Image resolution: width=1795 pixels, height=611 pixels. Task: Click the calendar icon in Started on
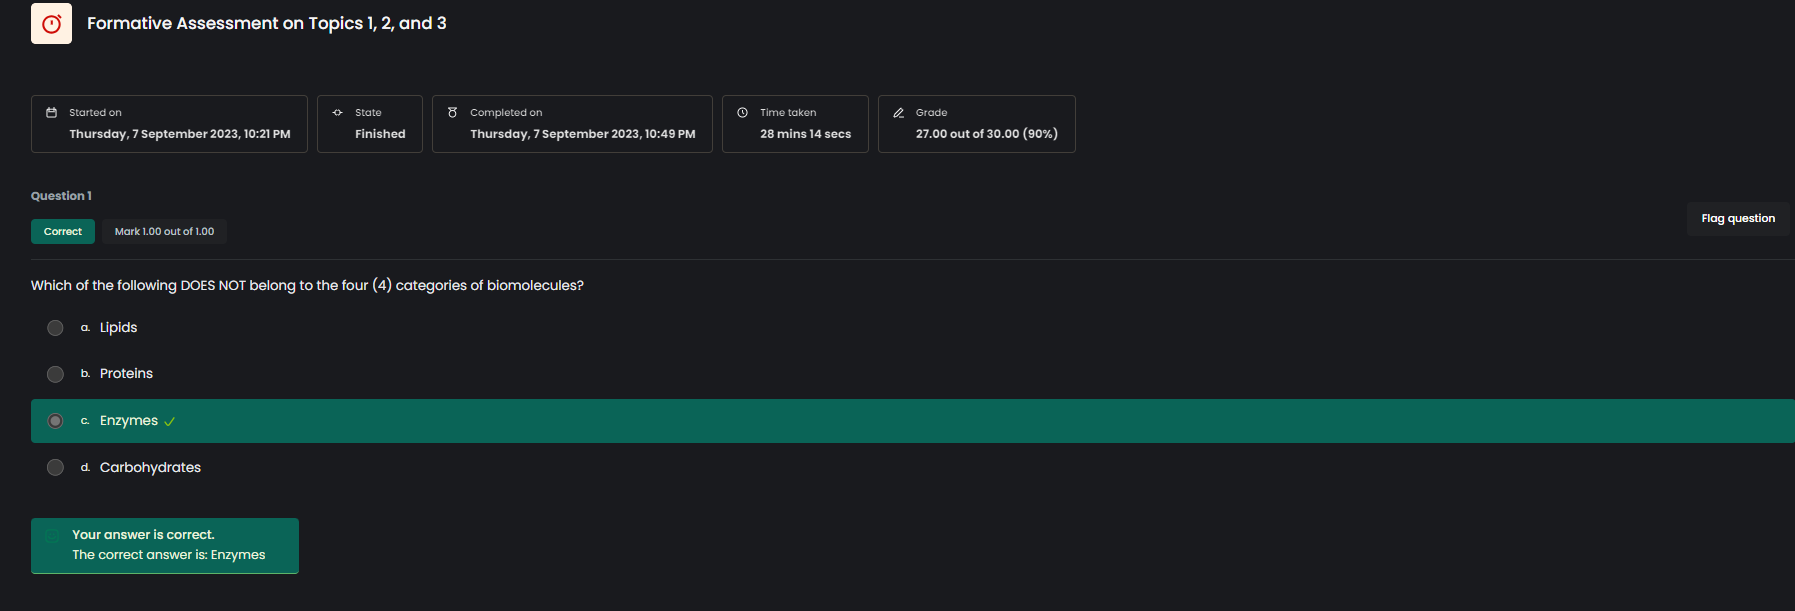tap(52, 113)
